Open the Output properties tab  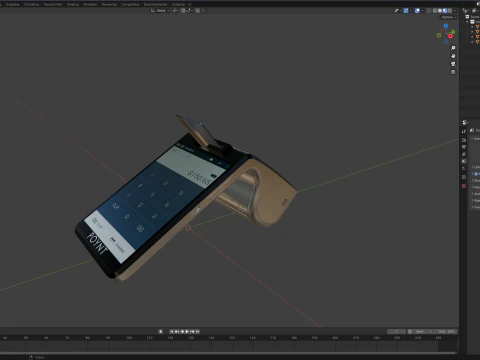[464, 147]
